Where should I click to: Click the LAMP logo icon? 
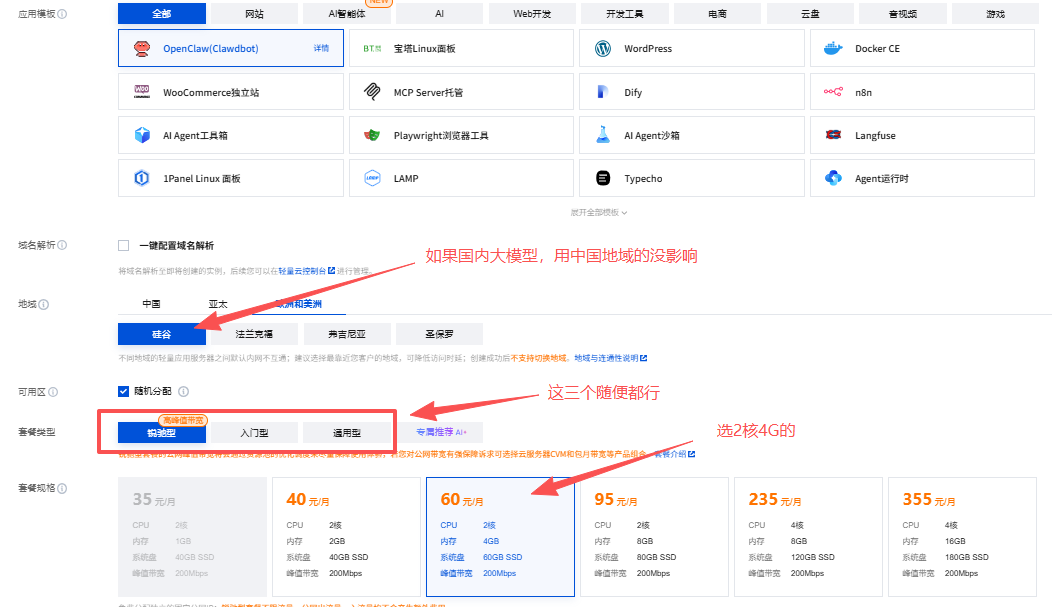pos(372,178)
